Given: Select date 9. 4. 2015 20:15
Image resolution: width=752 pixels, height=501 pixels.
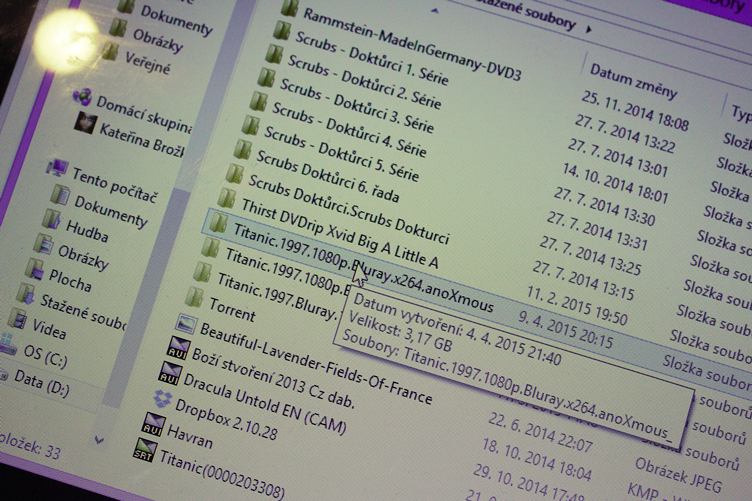Looking at the screenshot, I should click(565, 329).
